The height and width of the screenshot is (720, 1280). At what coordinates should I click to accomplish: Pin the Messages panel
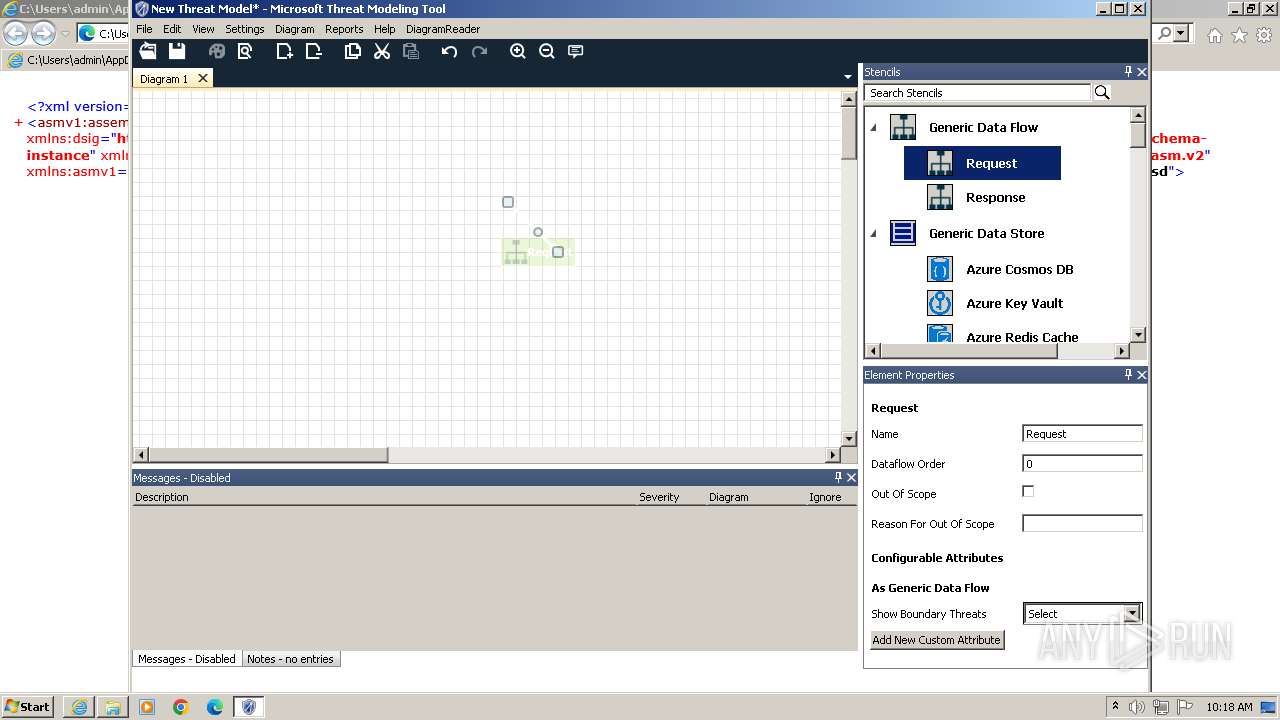(x=838, y=477)
